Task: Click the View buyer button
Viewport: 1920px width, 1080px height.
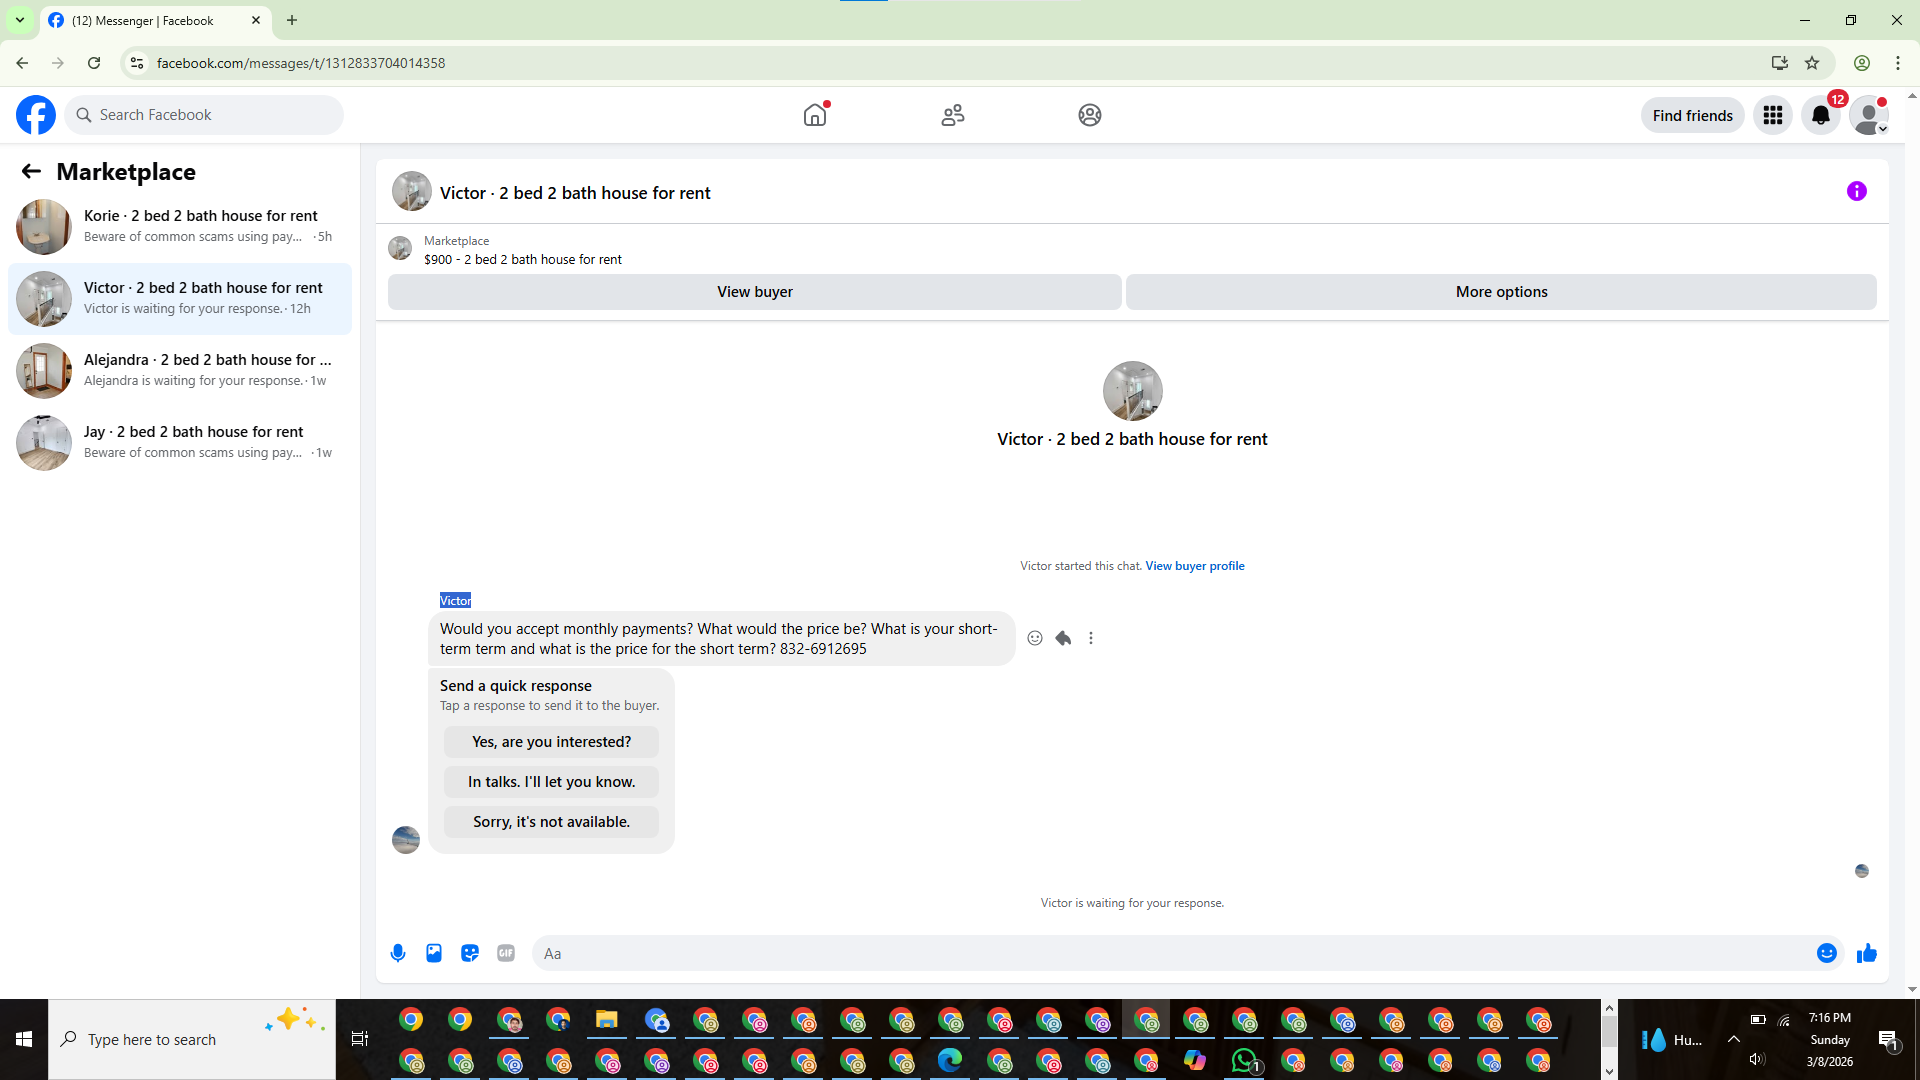Action: (x=754, y=292)
